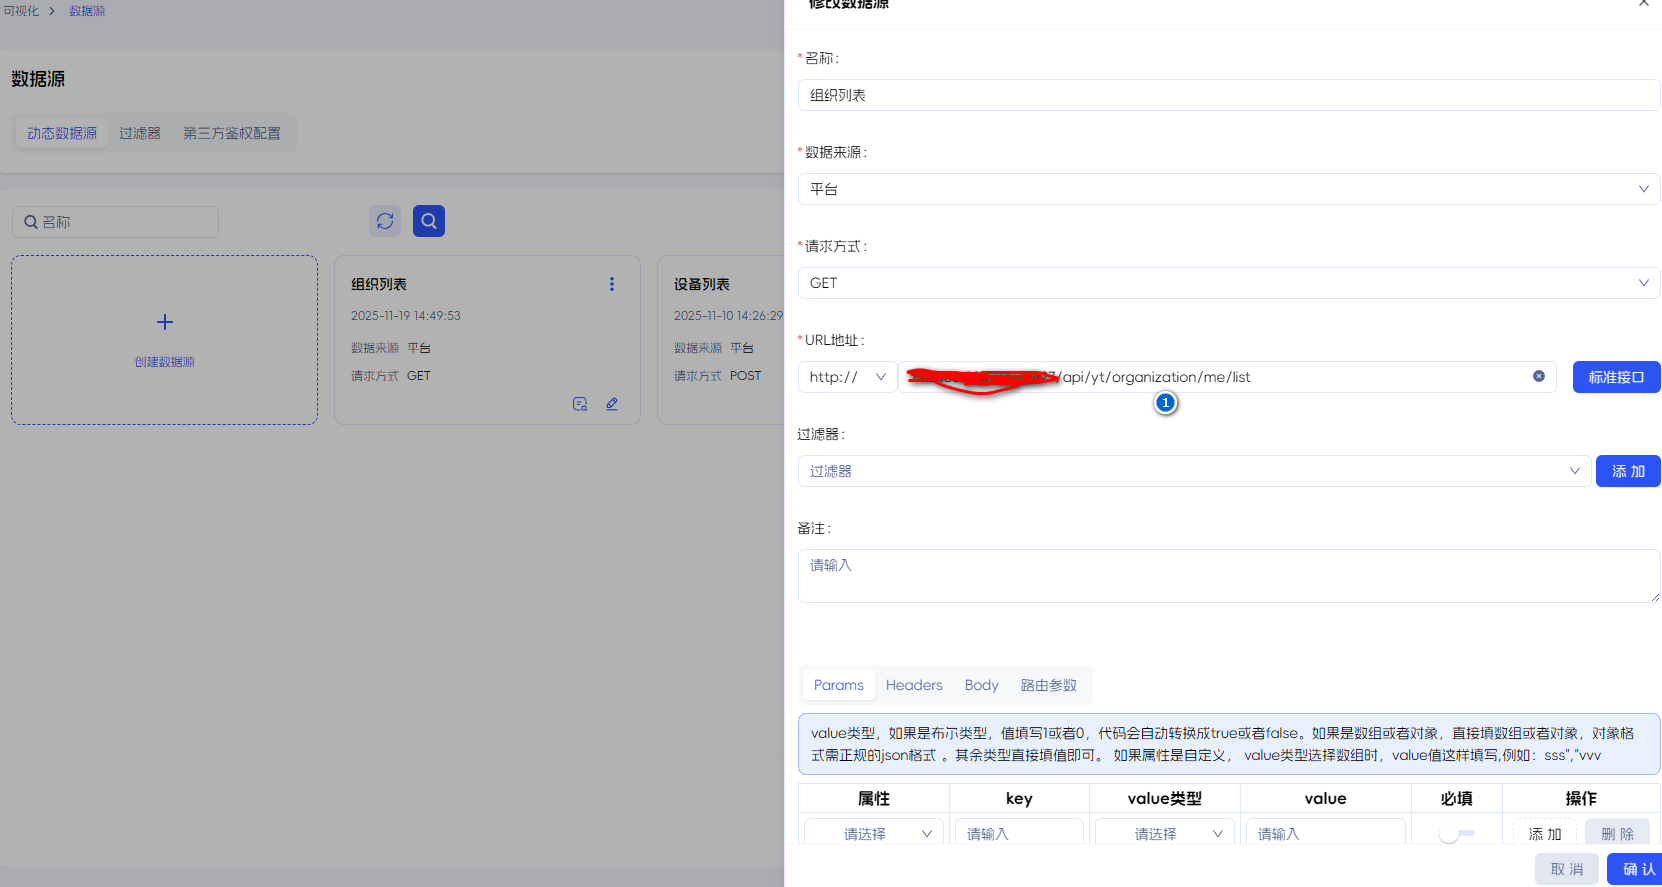Screen dimensions: 1662x887
Task: Select the 第三方鉴权配置 tab
Action: (x=232, y=133)
